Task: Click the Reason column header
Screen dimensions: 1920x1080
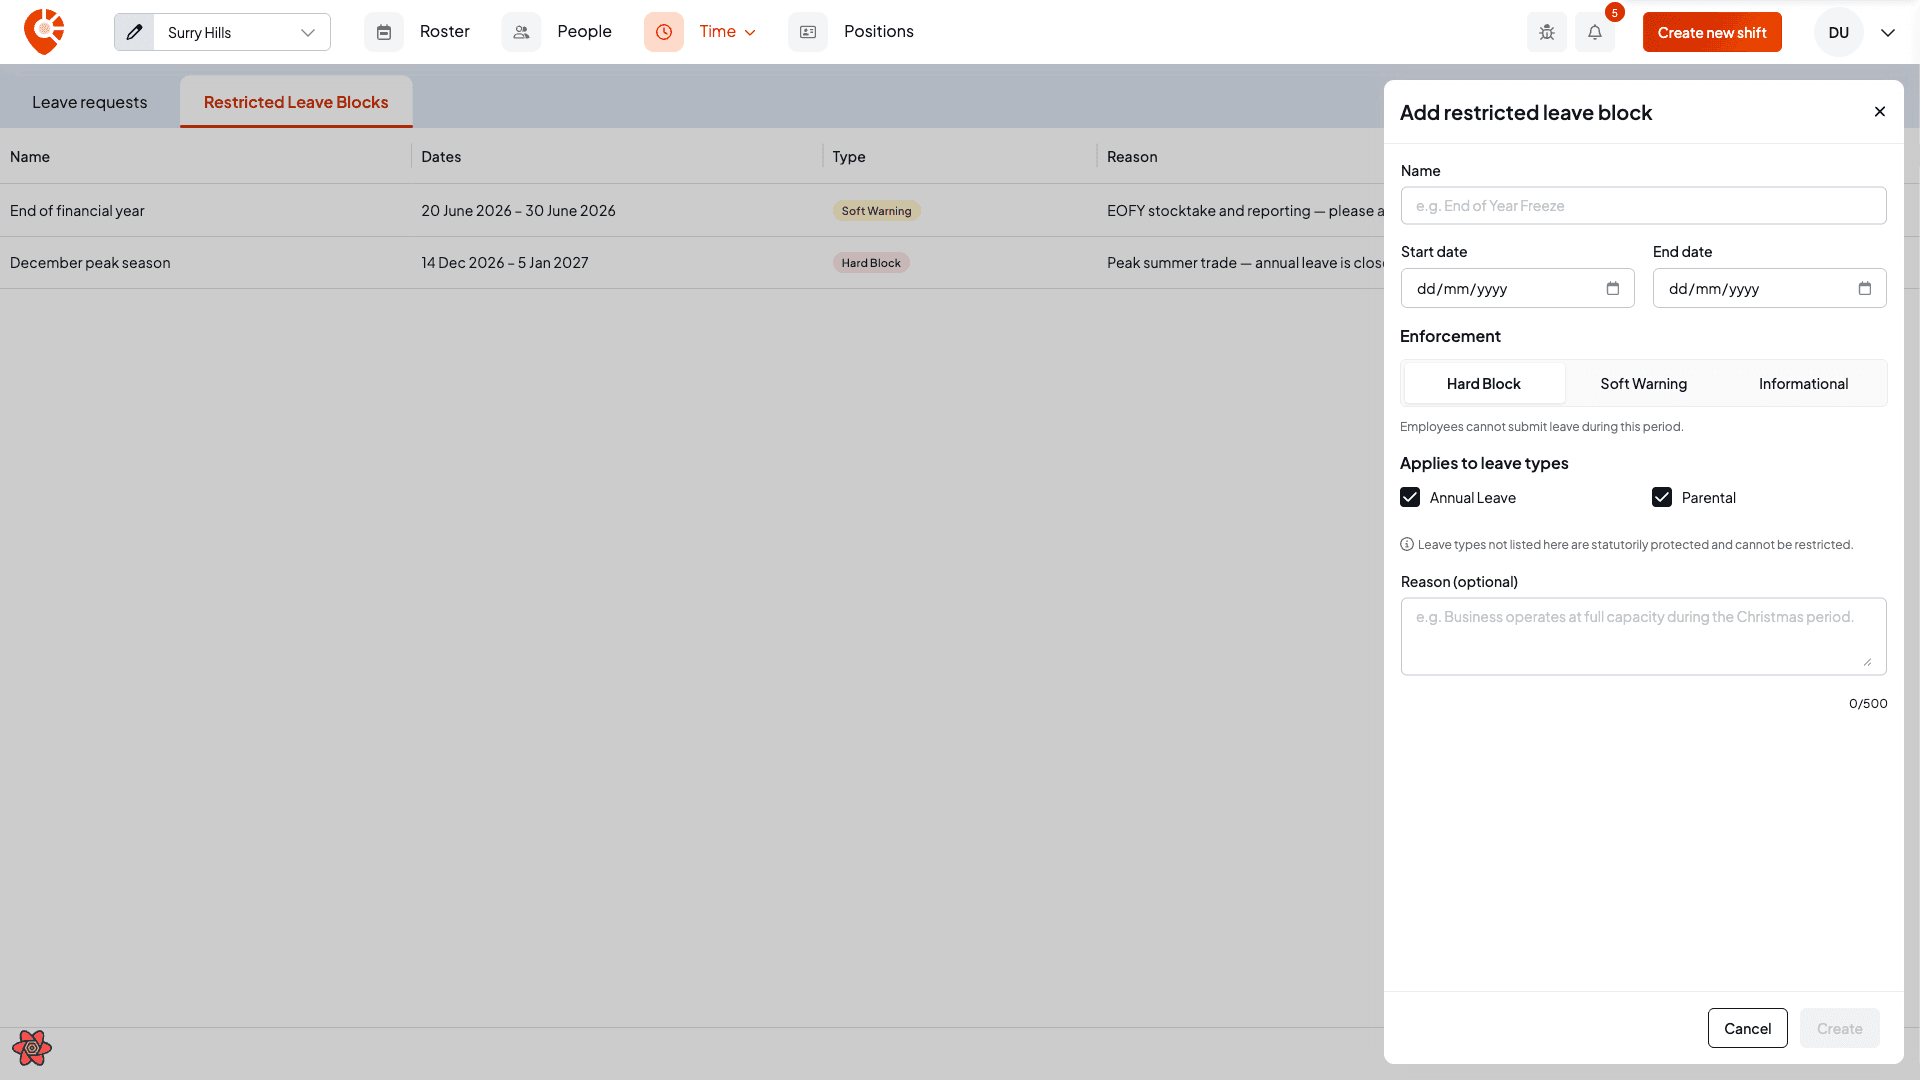Action: tap(1132, 156)
